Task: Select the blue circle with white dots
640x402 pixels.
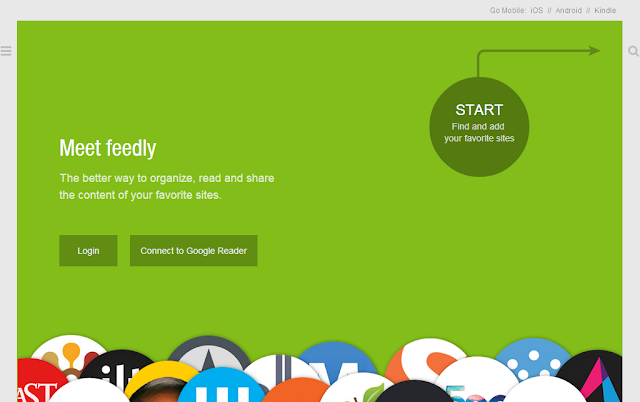Action: click(534, 357)
